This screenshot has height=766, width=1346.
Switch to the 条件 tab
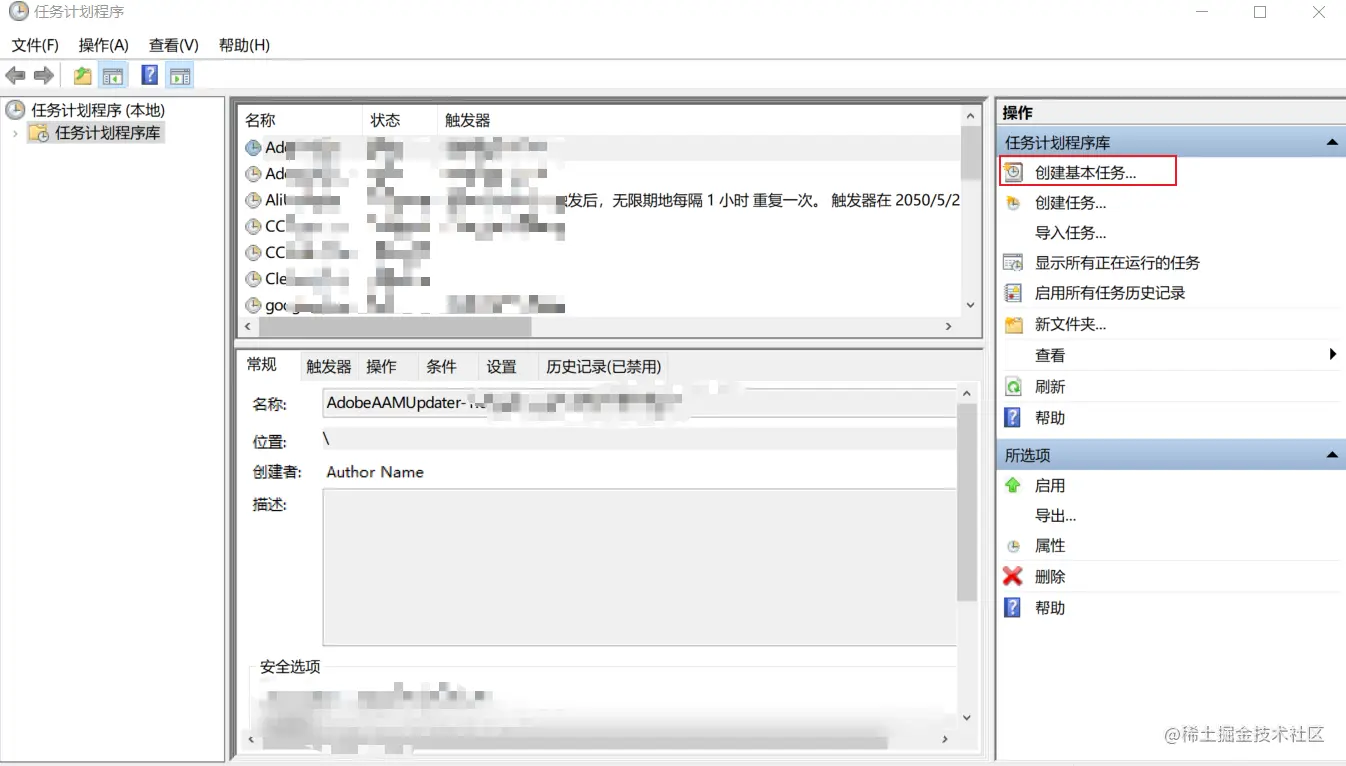pos(441,367)
